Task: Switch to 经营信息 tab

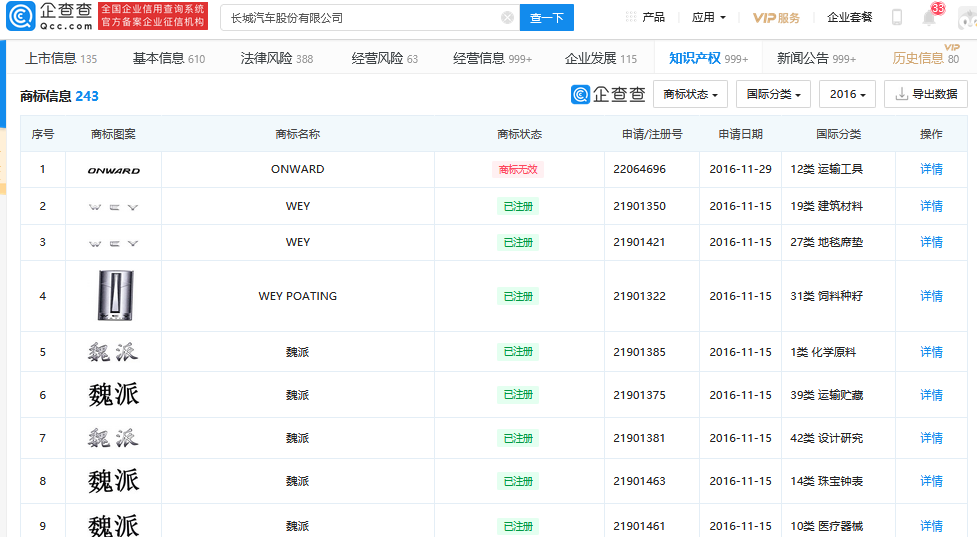Action: coord(492,58)
